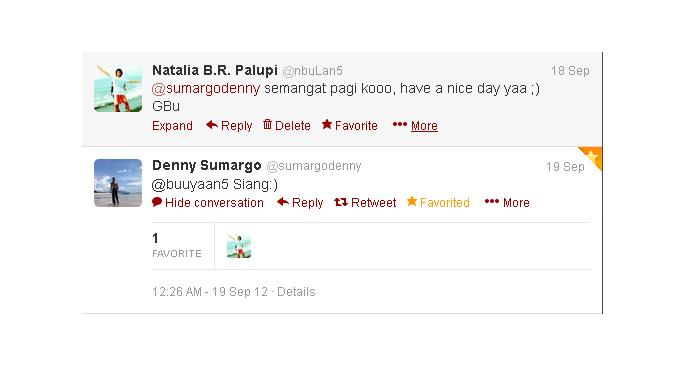Viewport: 683px width, 384px height.
Task: Open Details link next to timestamp
Action: click(x=296, y=292)
